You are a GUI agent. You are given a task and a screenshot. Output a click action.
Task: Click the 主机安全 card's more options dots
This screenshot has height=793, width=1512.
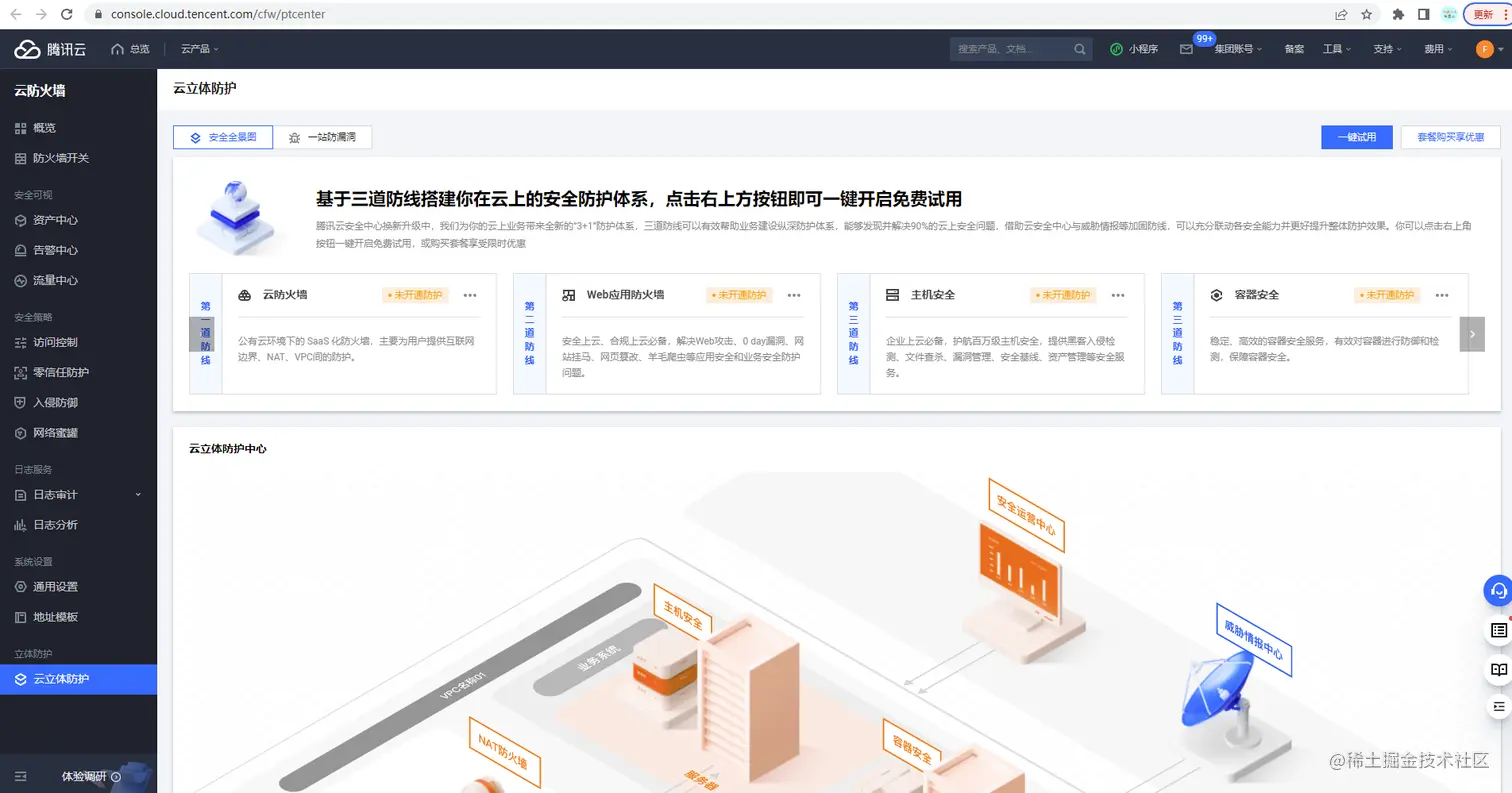tap(1118, 295)
